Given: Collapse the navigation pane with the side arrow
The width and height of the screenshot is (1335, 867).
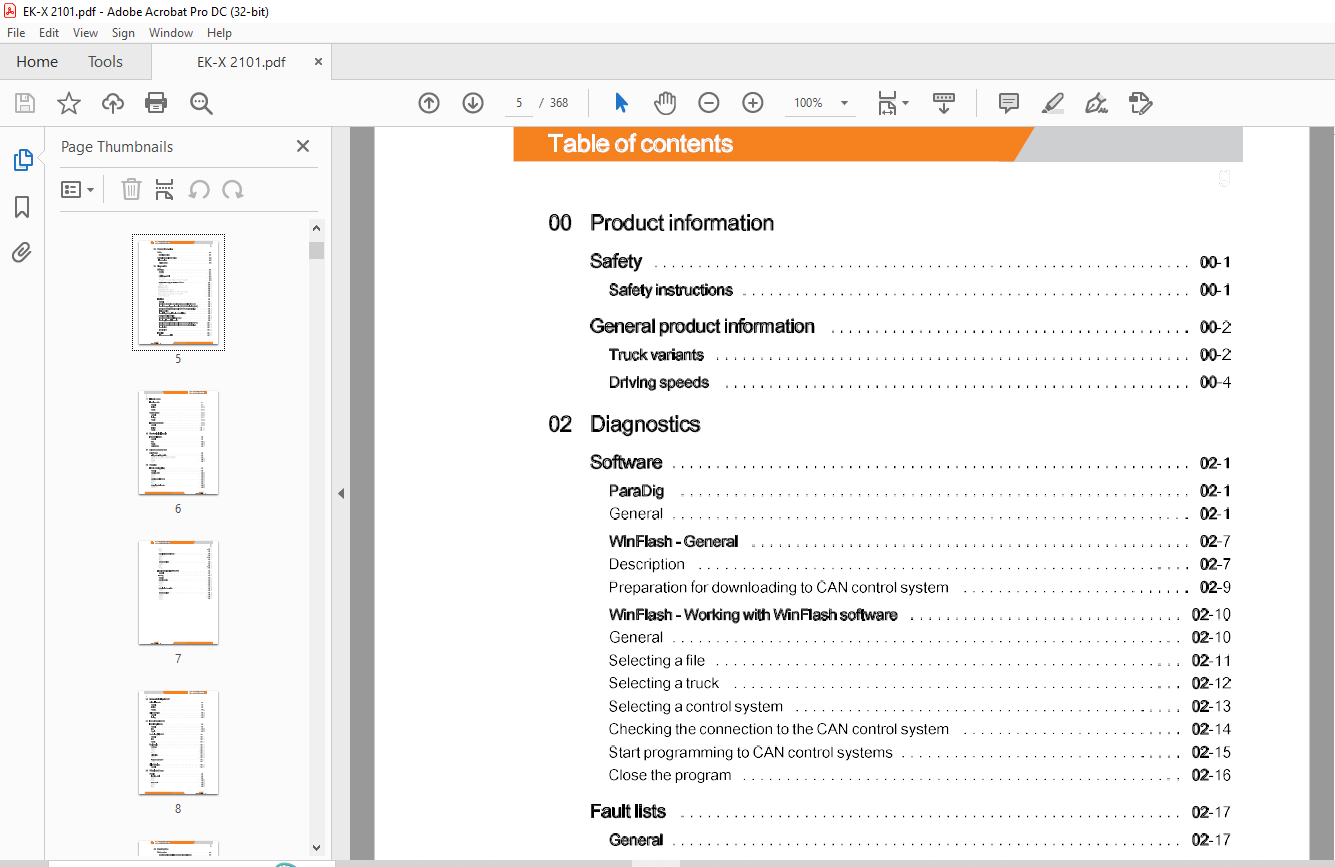Looking at the screenshot, I should tap(341, 493).
